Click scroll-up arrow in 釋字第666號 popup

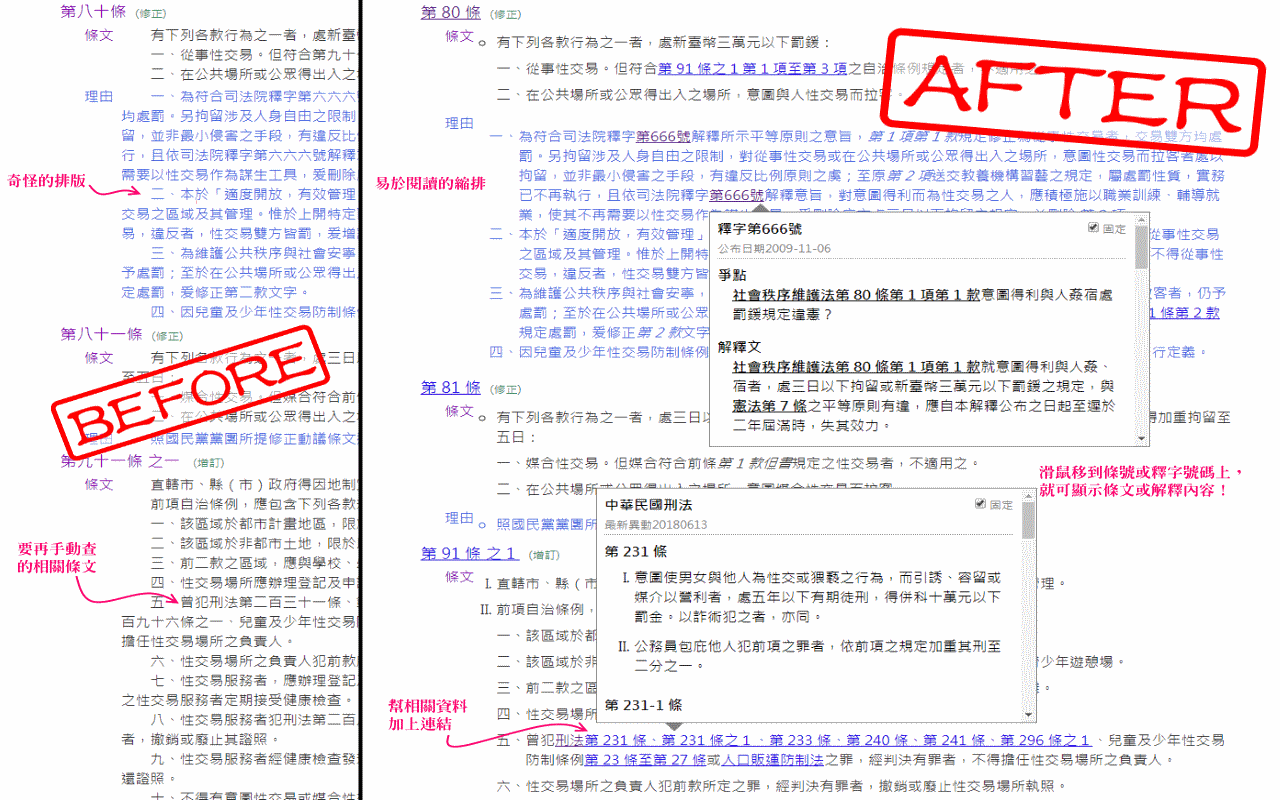tap(1142, 219)
